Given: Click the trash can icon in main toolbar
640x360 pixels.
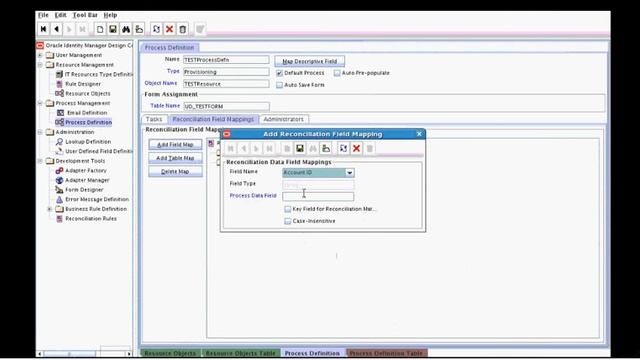Looking at the screenshot, I should click(x=182, y=29).
